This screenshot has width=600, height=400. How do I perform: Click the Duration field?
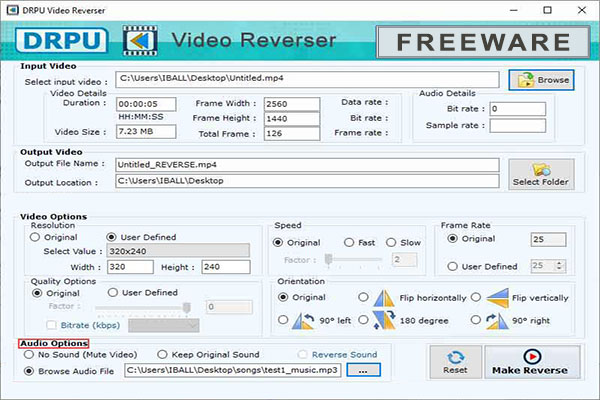point(146,104)
